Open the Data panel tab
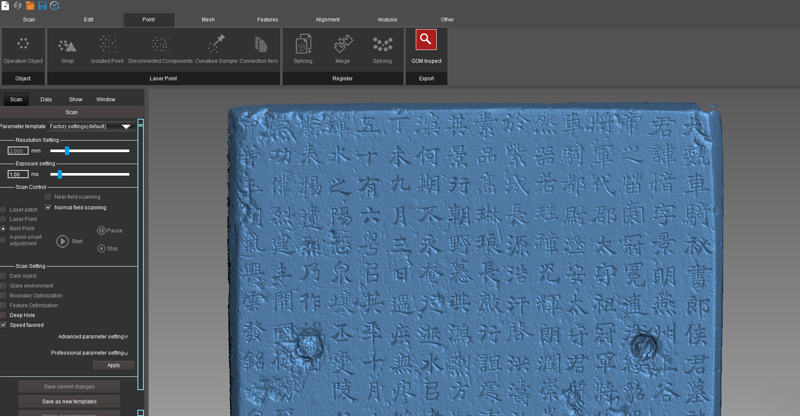800x417 pixels. (x=46, y=100)
